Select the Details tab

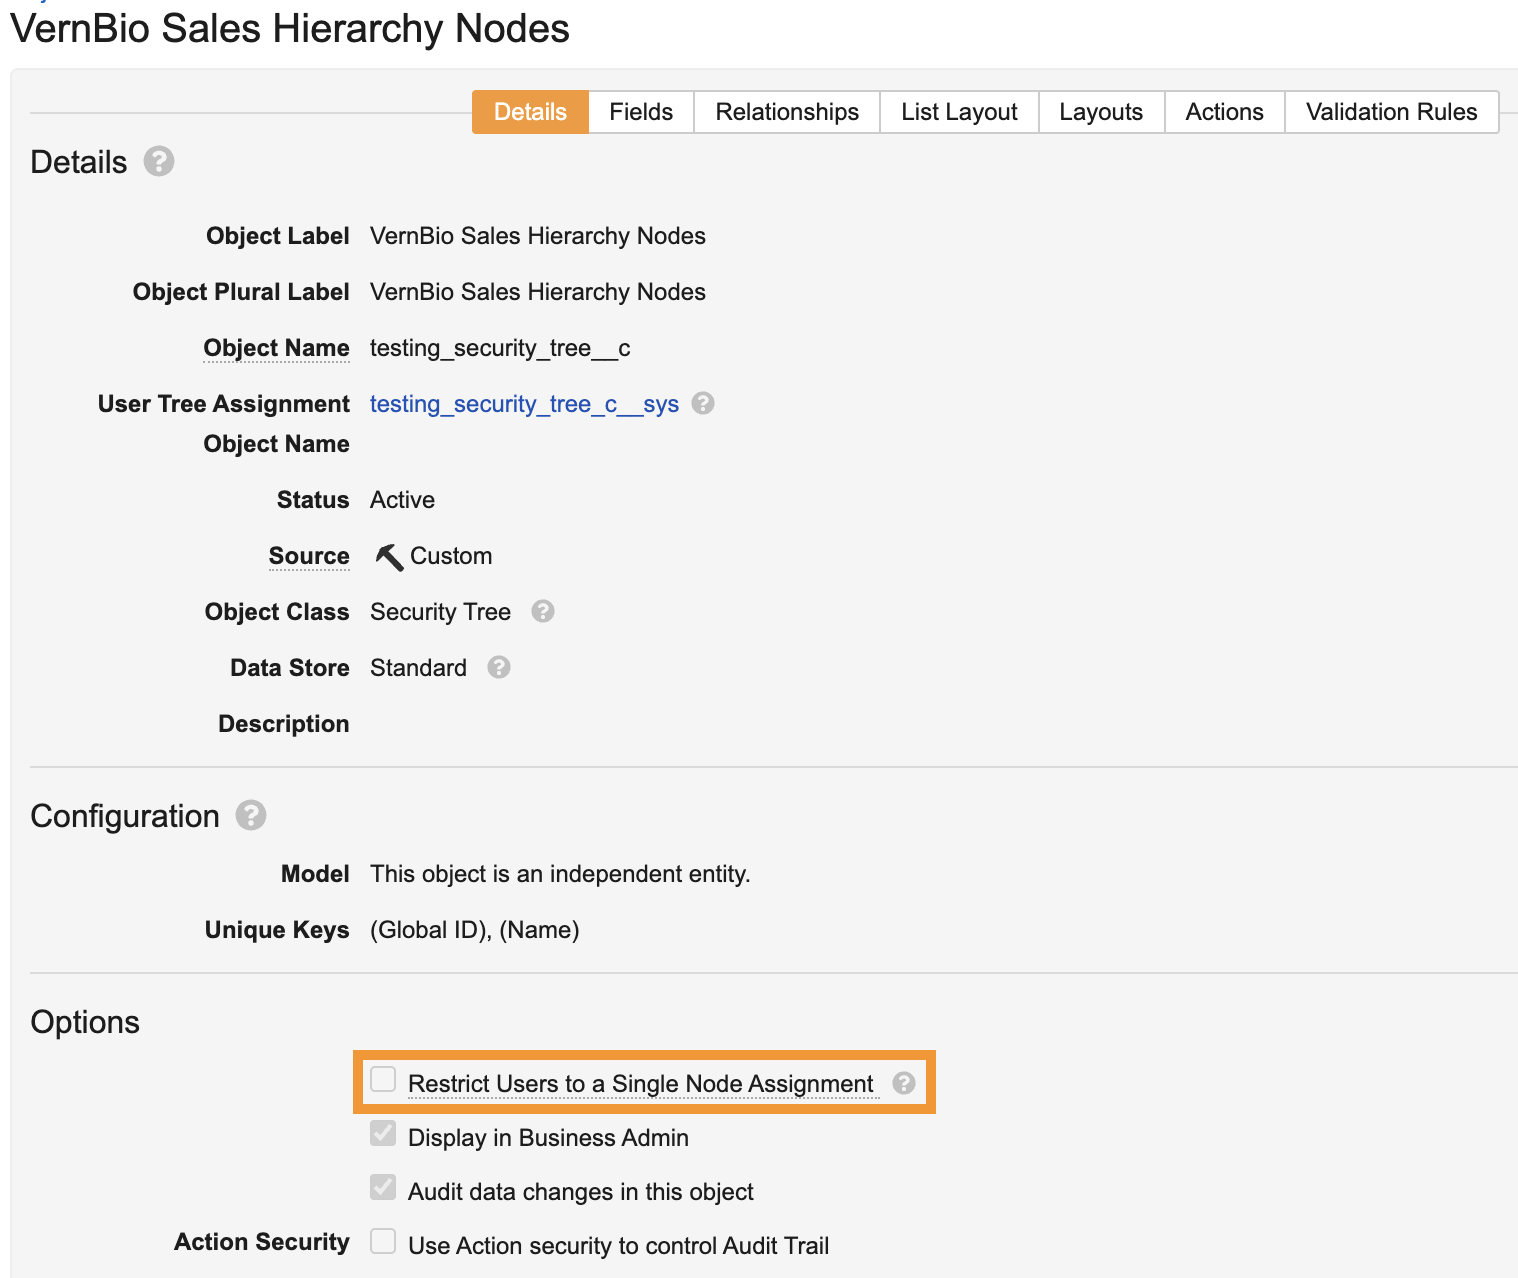pos(530,112)
